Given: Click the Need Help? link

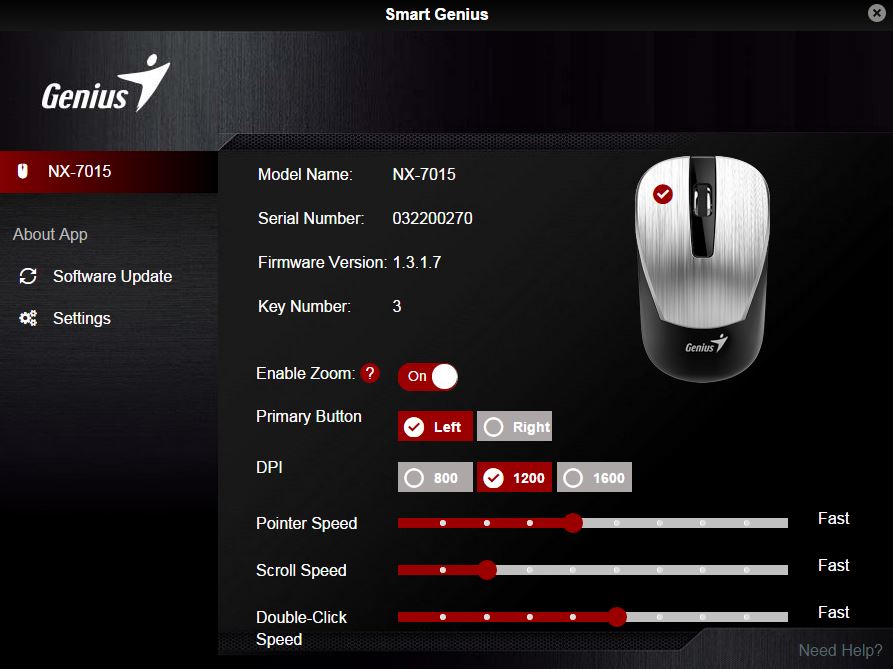Looking at the screenshot, I should (840, 650).
